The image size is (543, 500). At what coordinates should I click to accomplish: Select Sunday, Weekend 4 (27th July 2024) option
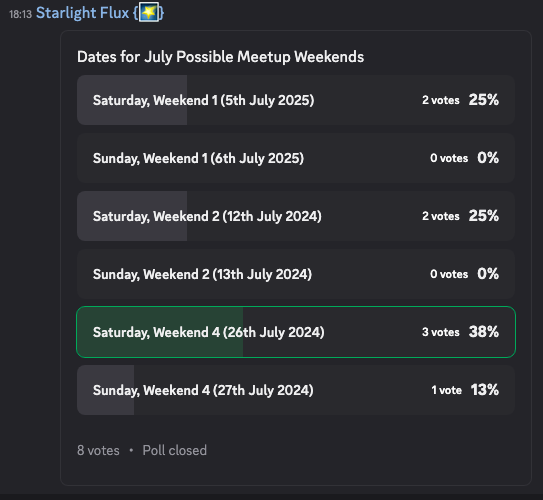point(296,390)
